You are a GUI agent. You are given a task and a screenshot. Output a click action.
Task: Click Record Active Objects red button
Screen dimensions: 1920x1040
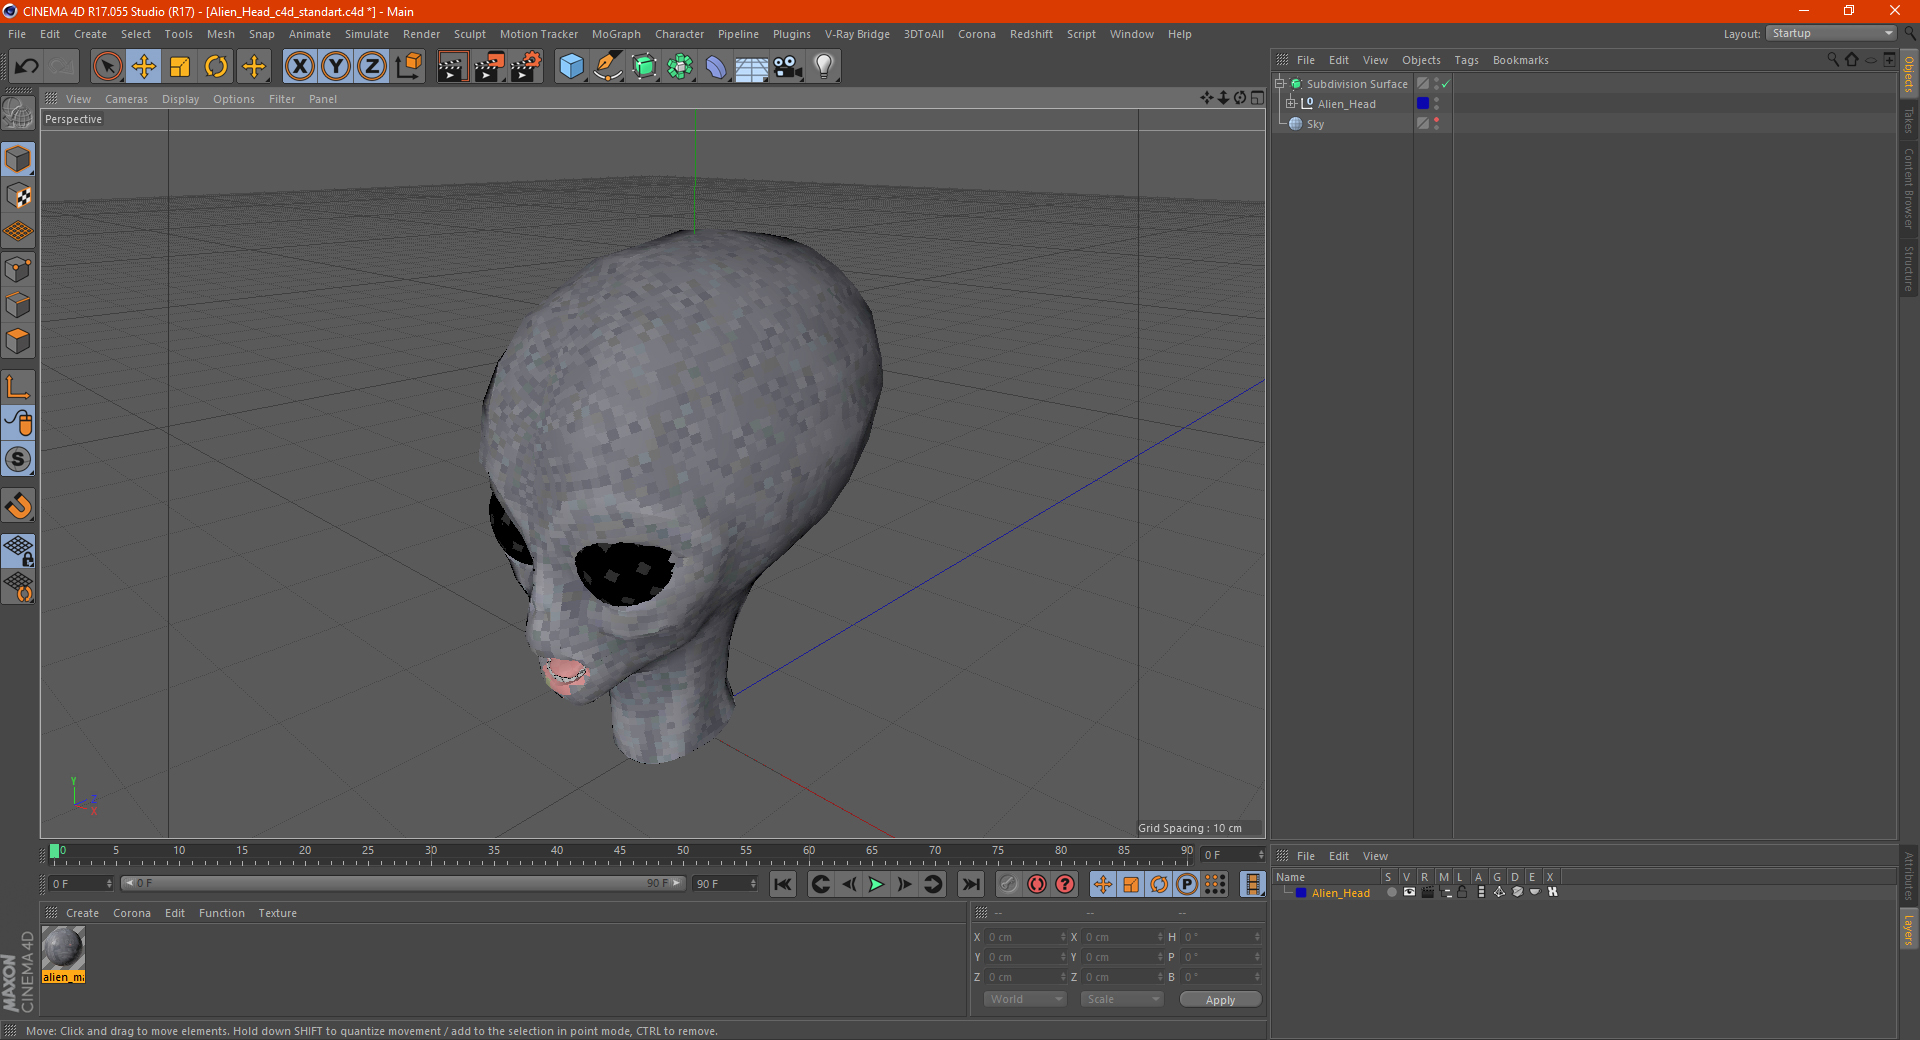click(1008, 884)
